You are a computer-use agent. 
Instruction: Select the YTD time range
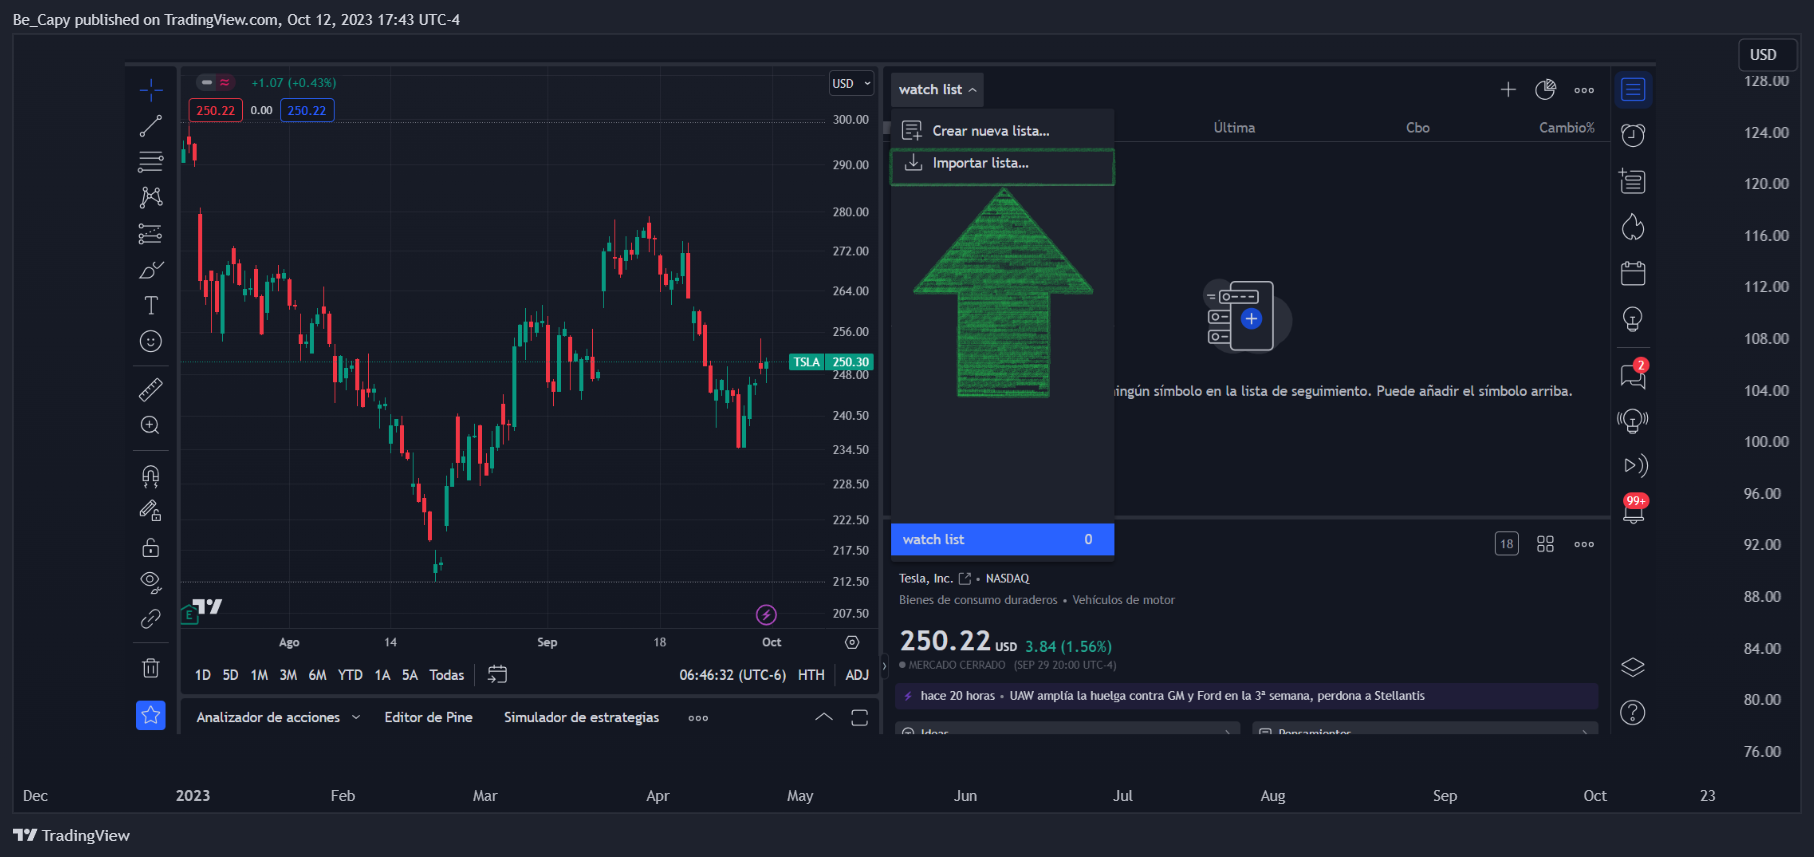(350, 675)
